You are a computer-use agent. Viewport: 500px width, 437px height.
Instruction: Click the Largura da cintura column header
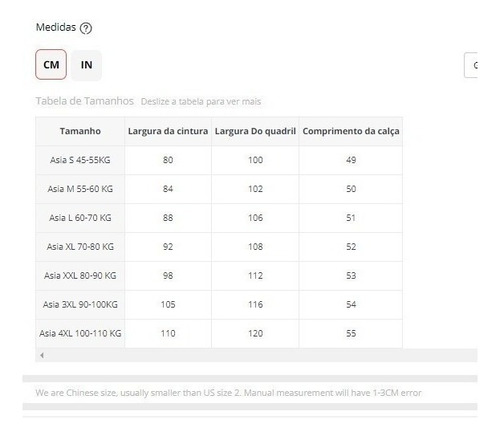(168, 131)
